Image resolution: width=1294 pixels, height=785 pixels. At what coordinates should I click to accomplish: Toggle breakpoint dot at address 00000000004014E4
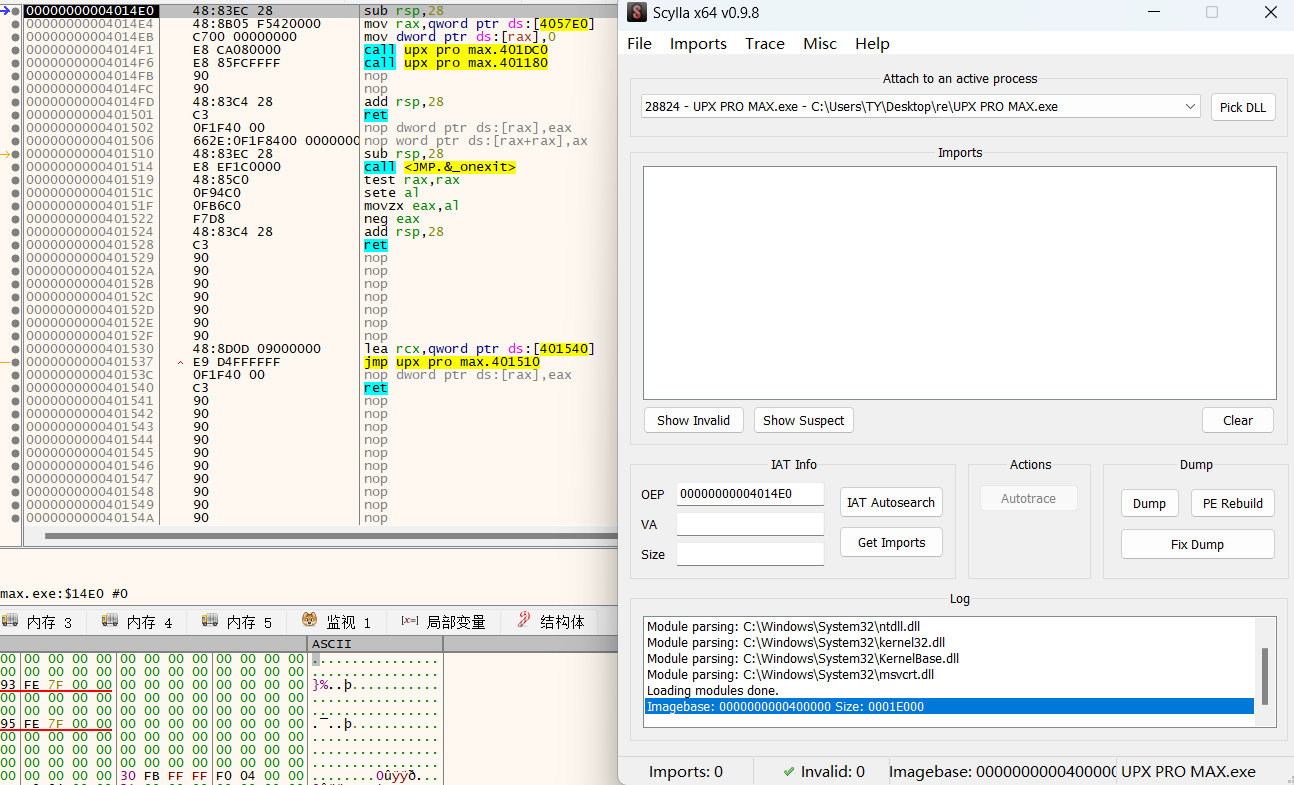pyautogui.click(x=15, y=24)
